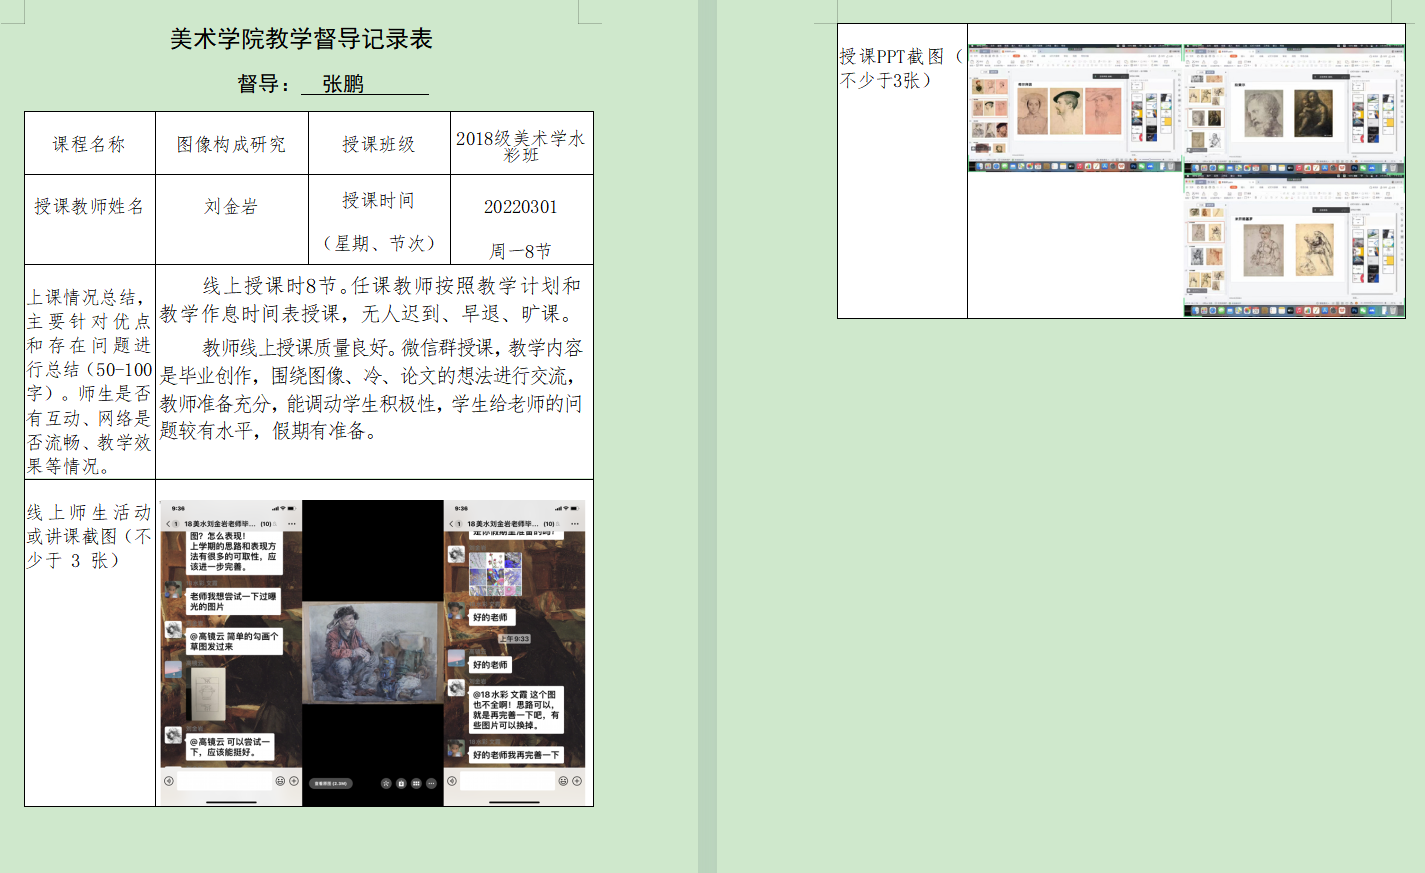Click the title 美术学院教学督导记录表

point(301,39)
